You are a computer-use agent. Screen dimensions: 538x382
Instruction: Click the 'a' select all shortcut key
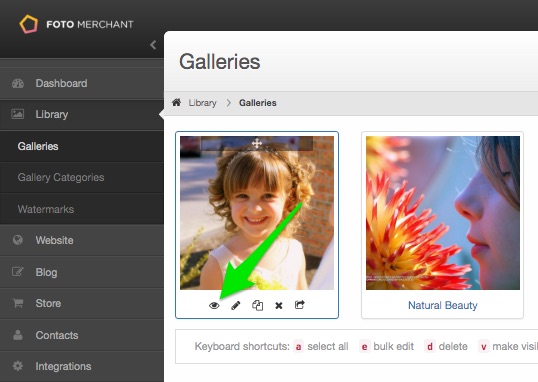pos(299,347)
